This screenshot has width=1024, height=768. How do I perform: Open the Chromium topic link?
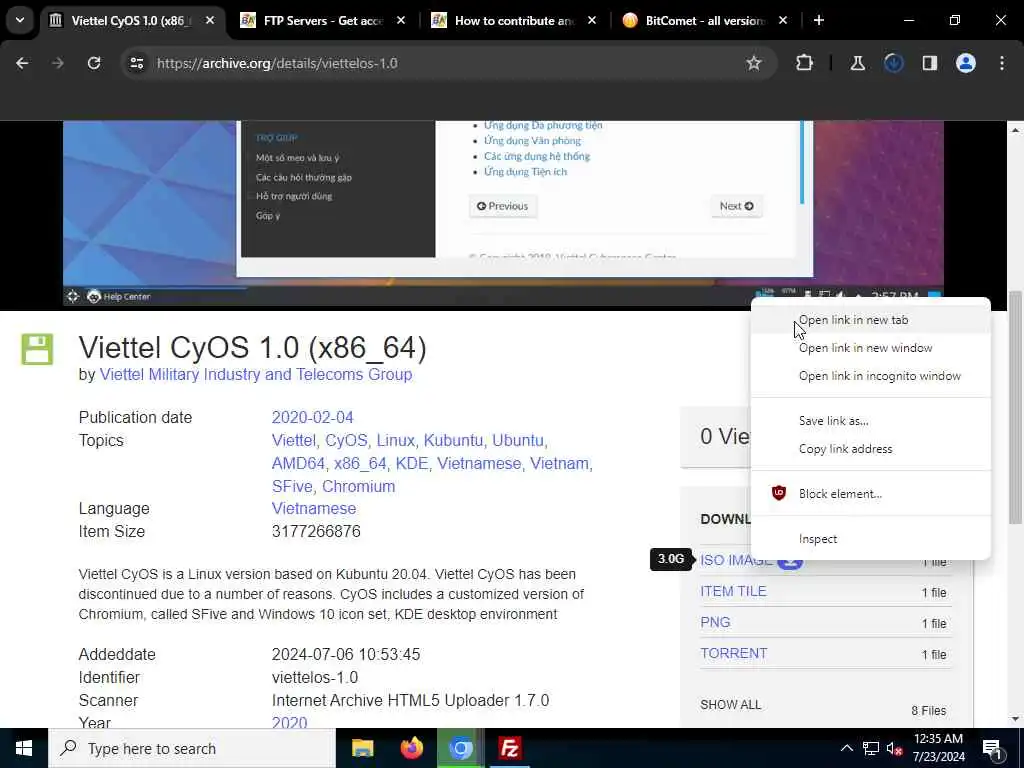point(359,487)
